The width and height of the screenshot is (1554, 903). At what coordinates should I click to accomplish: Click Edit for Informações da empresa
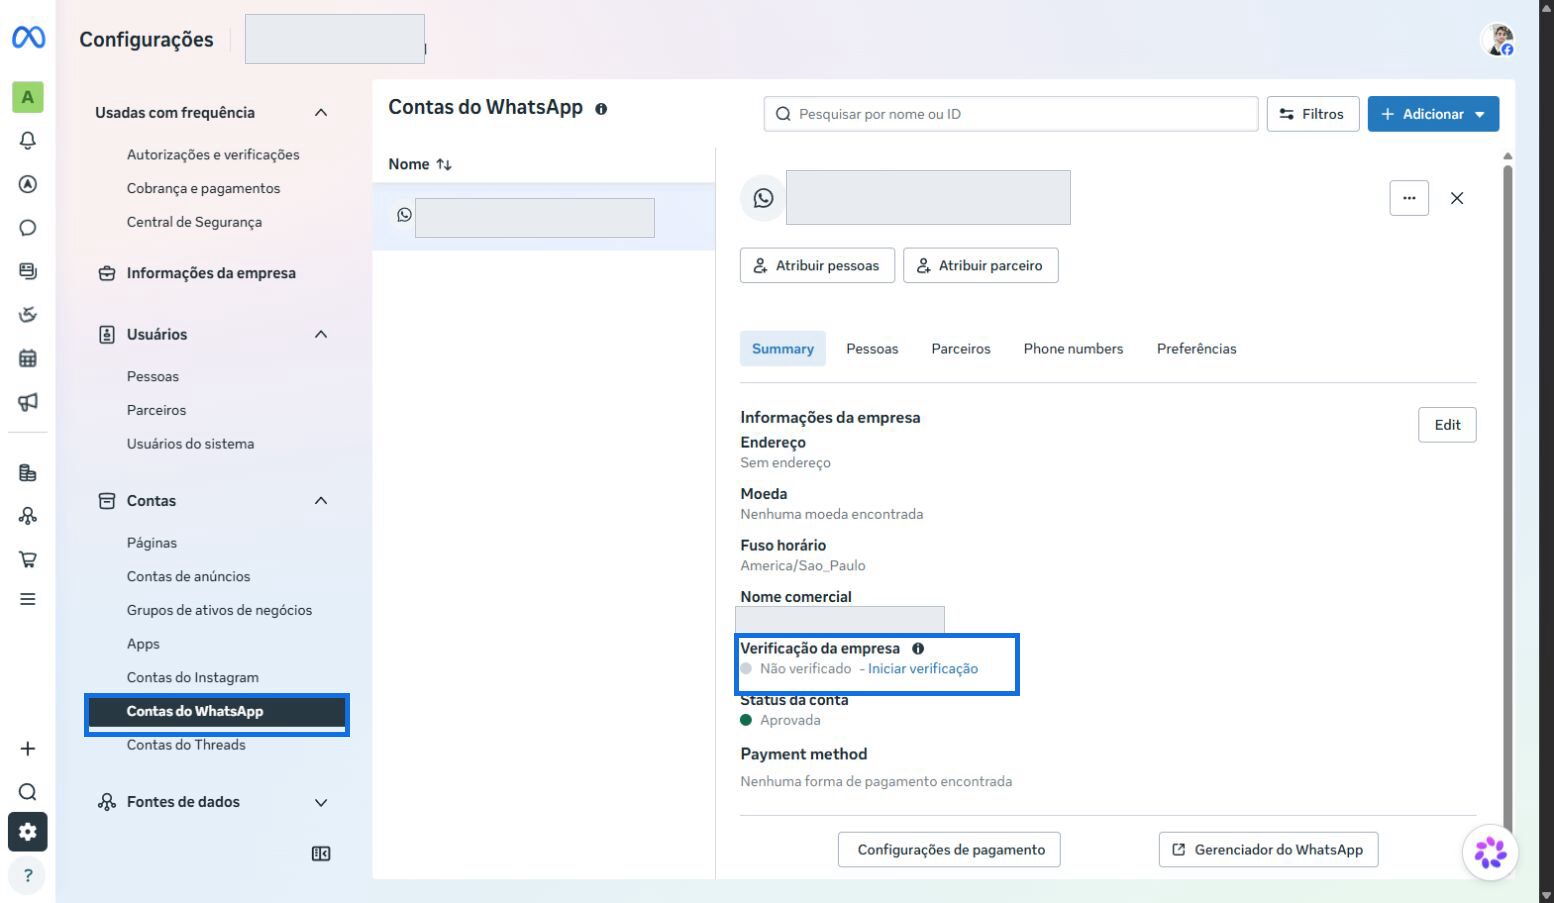point(1447,425)
